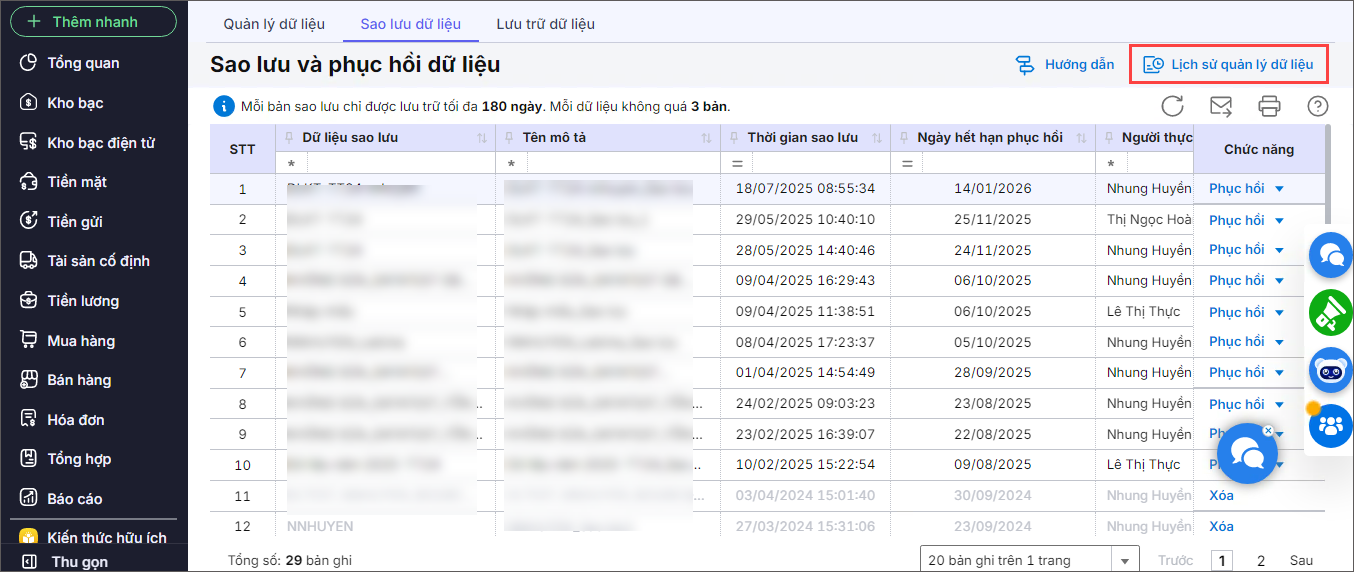
Task: Open the robot assistant icon
Action: (x=1331, y=369)
